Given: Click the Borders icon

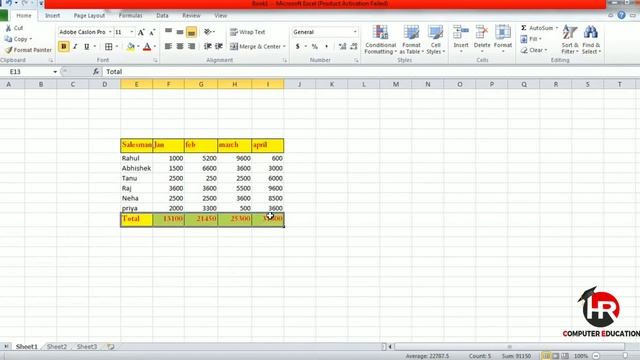Looking at the screenshot, I should [x=108, y=47].
